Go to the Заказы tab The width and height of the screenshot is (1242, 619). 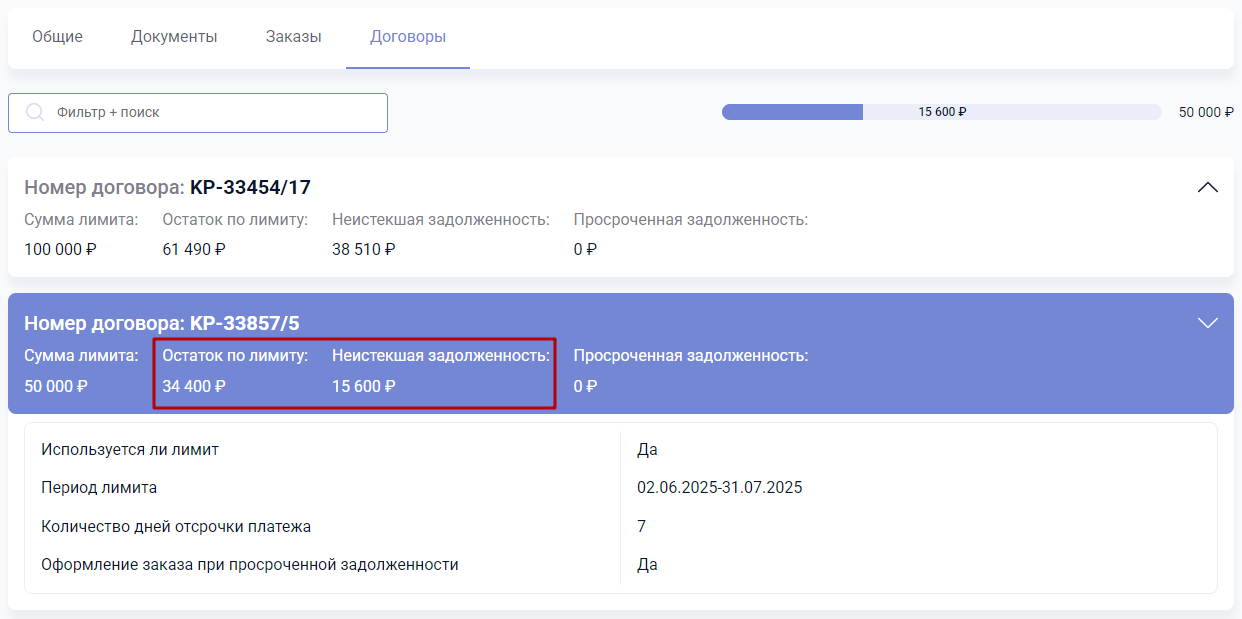(x=294, y=37)
